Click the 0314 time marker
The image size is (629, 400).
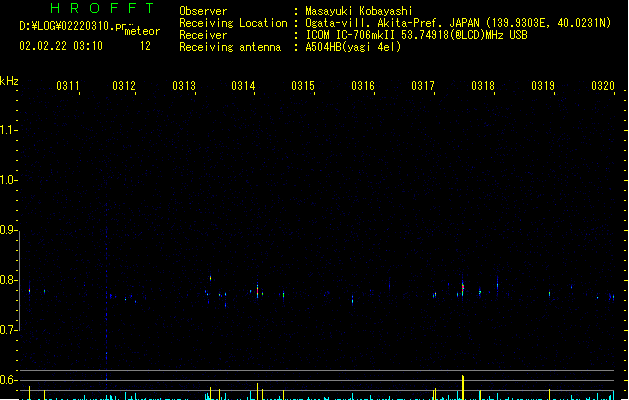243,86
